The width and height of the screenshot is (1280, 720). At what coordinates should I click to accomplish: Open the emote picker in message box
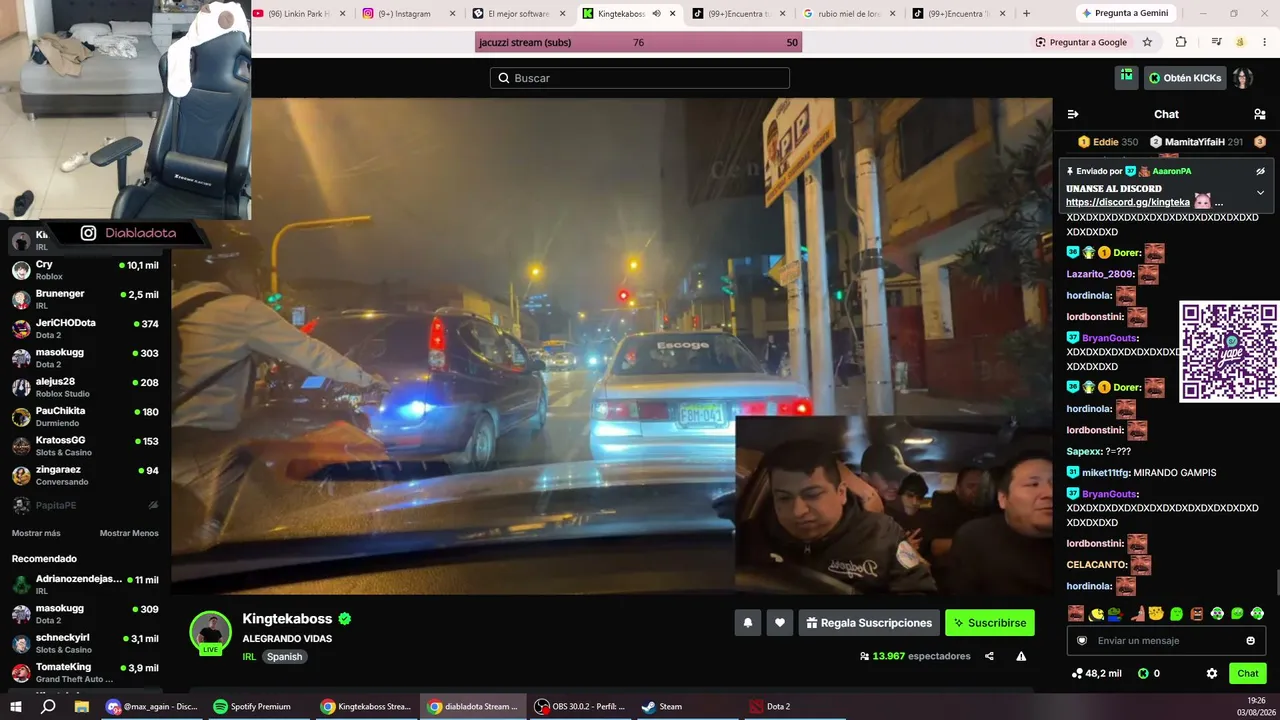pos(1250,640)
